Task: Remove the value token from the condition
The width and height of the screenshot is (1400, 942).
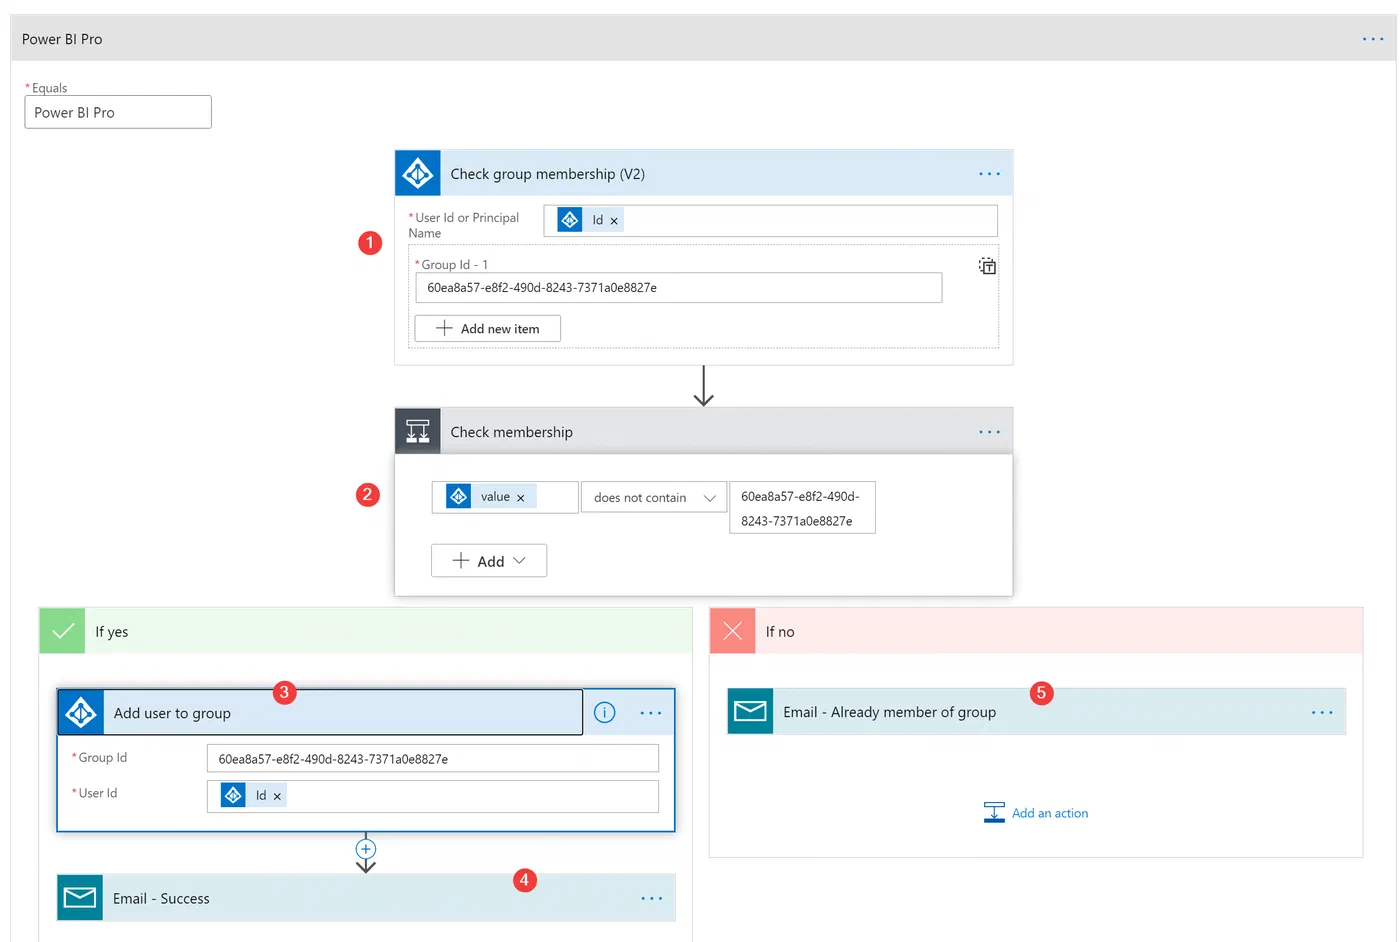Action: tap(520, 498)
